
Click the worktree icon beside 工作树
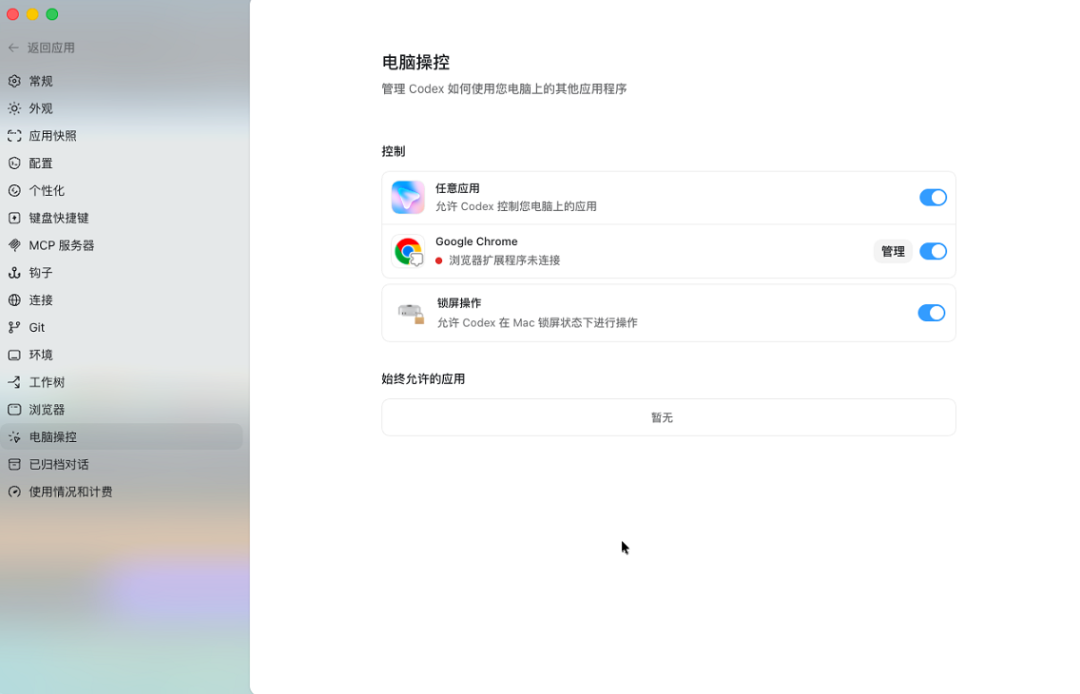point(14,382)
